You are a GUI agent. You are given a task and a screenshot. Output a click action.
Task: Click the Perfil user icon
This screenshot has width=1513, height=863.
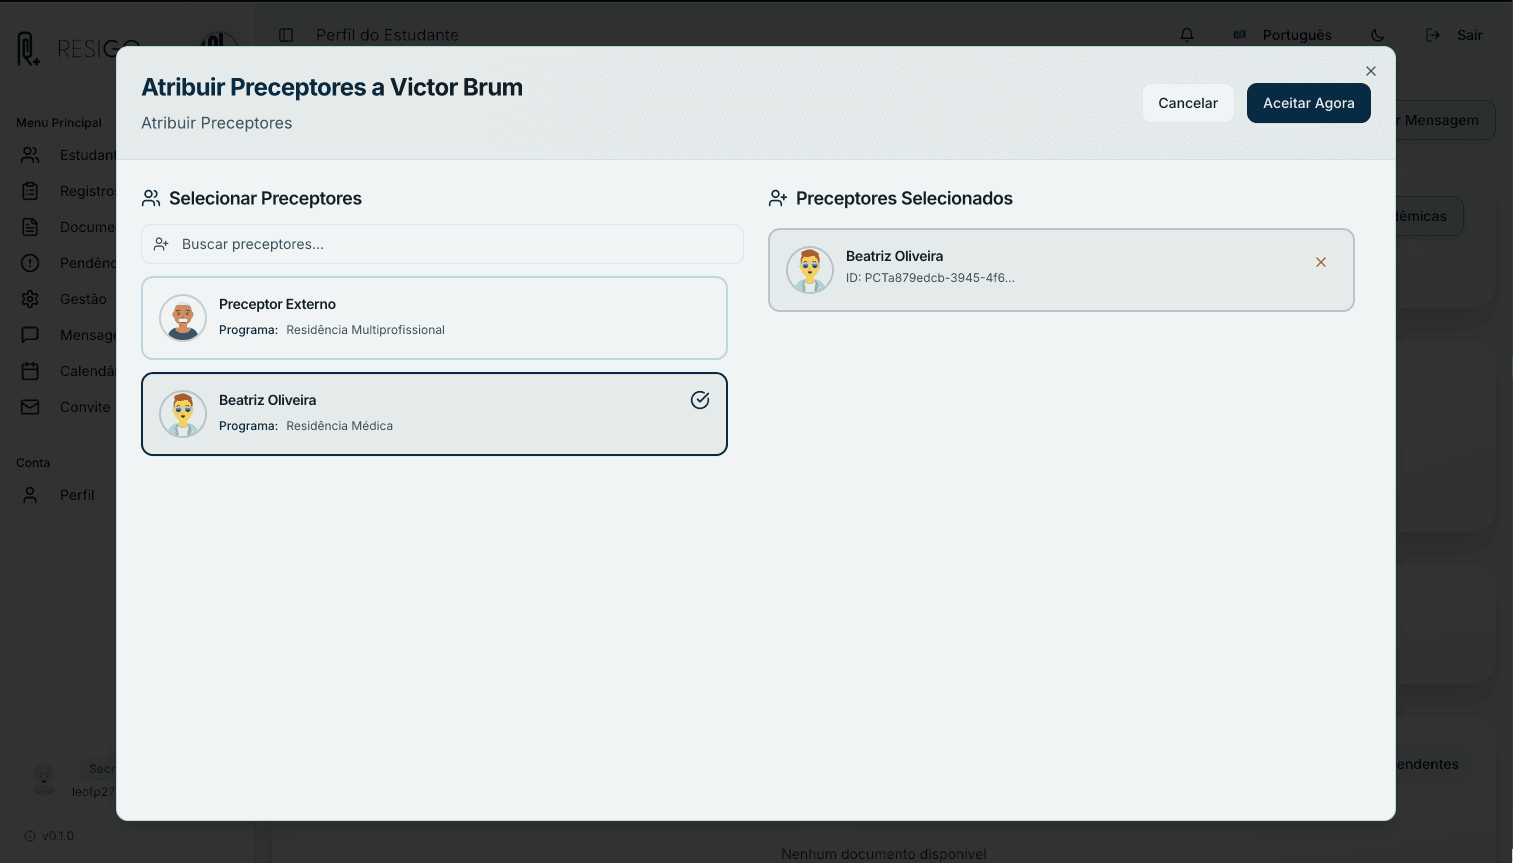click(30, 495)
